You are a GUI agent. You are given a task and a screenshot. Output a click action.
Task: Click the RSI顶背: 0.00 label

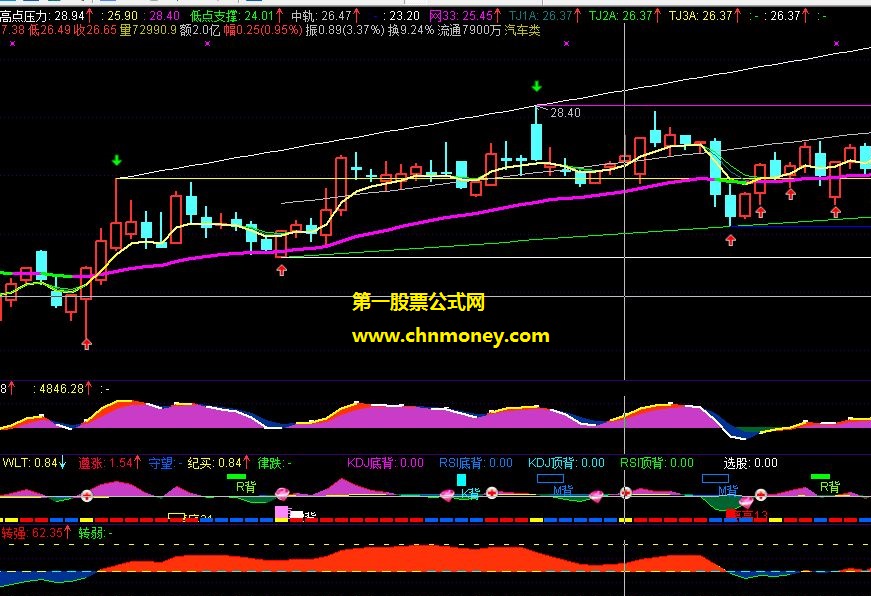pyautogui.click(x=657, y=463)
